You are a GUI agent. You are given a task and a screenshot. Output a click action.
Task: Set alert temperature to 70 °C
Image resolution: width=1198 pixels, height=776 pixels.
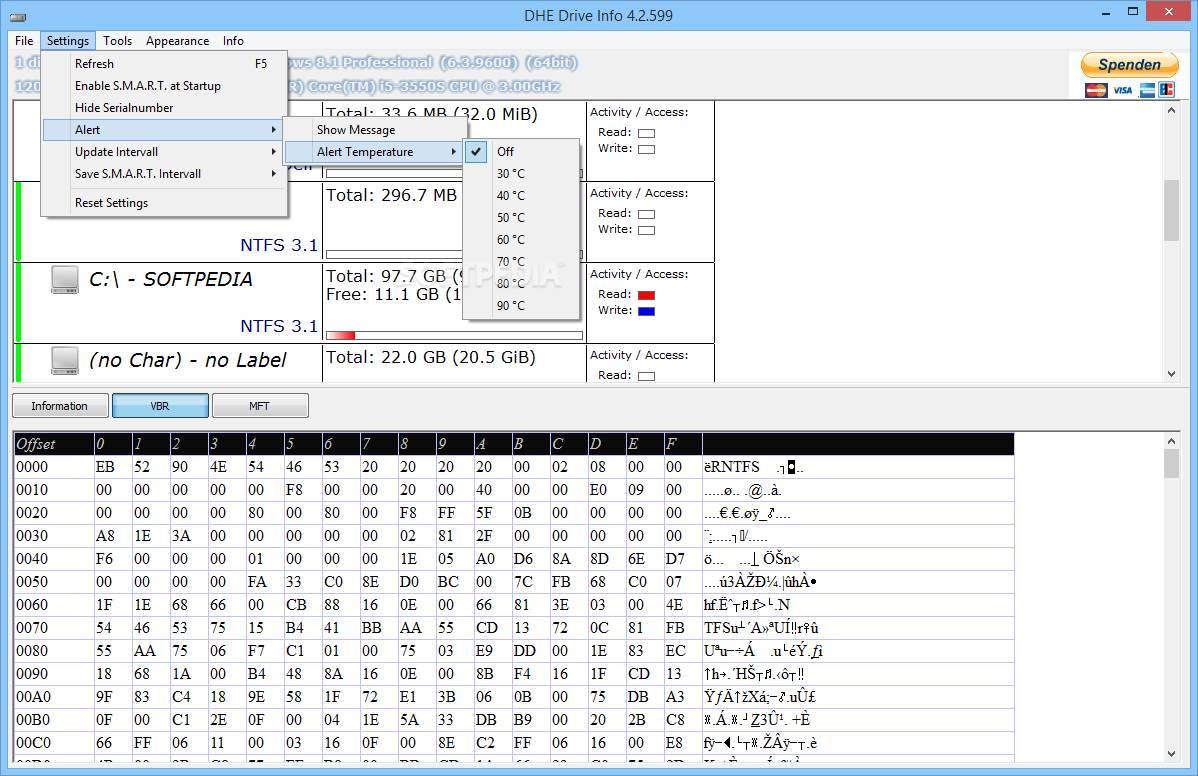(x=521, y=262)
